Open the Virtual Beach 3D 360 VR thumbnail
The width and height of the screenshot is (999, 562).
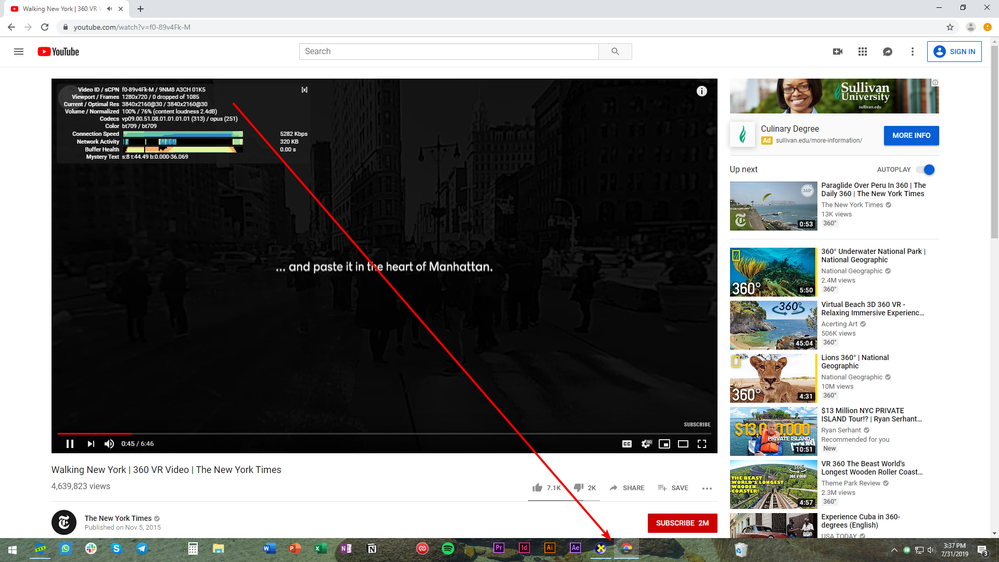tap(773, 325)
